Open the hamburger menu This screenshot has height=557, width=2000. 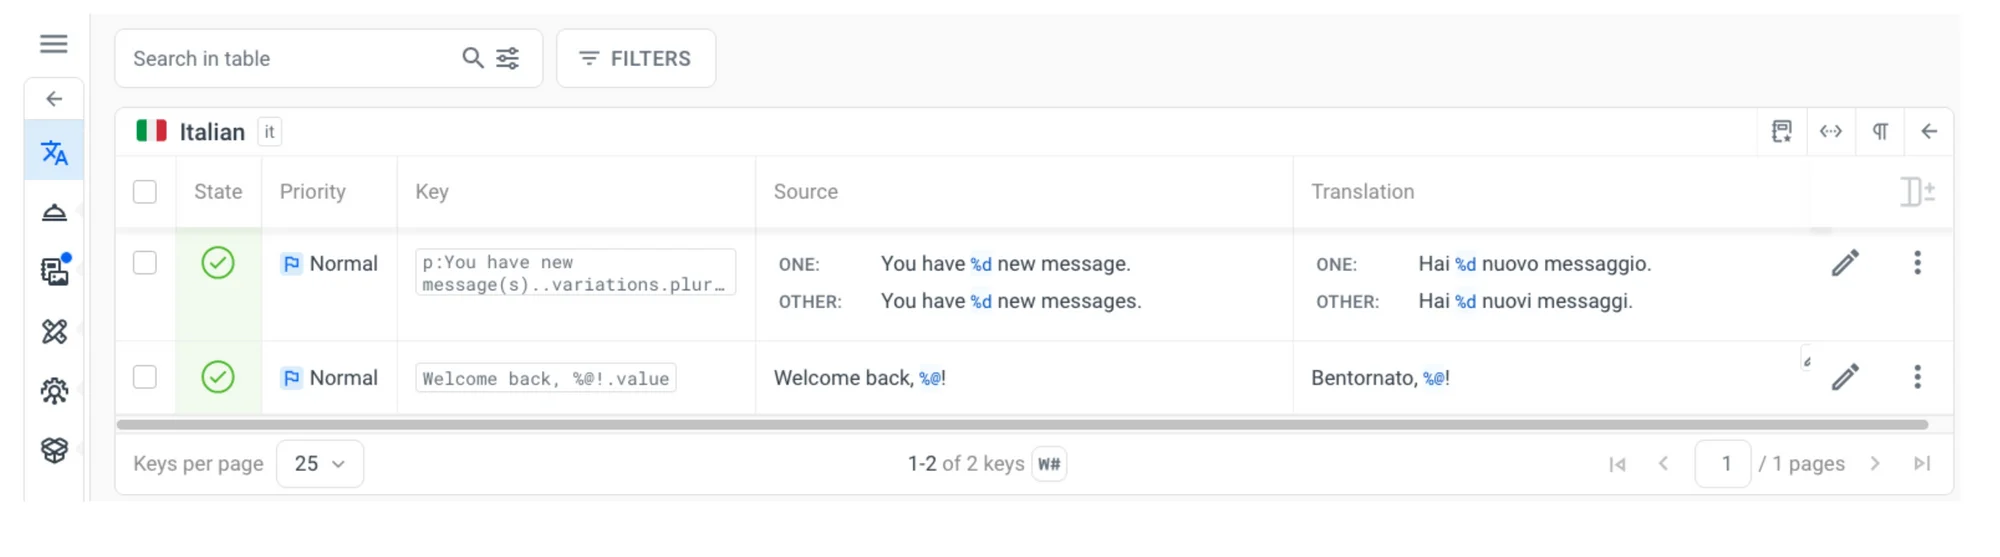pos(54,44)
